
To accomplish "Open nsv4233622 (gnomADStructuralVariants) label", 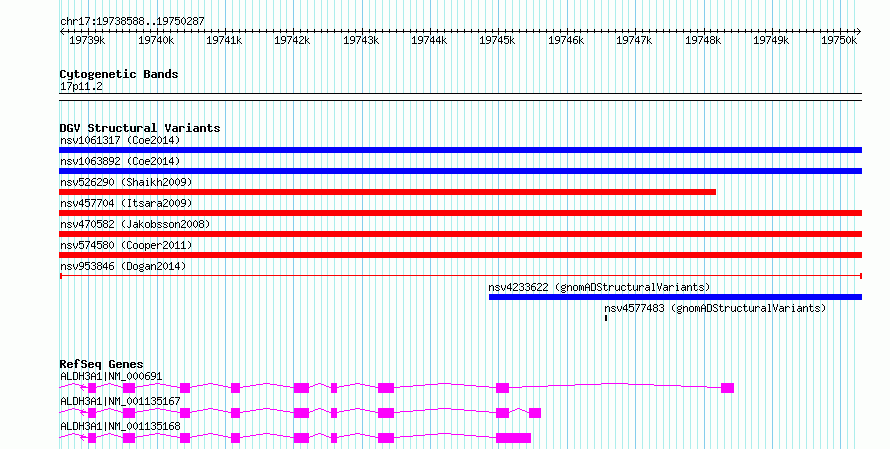I will point(599,287).
